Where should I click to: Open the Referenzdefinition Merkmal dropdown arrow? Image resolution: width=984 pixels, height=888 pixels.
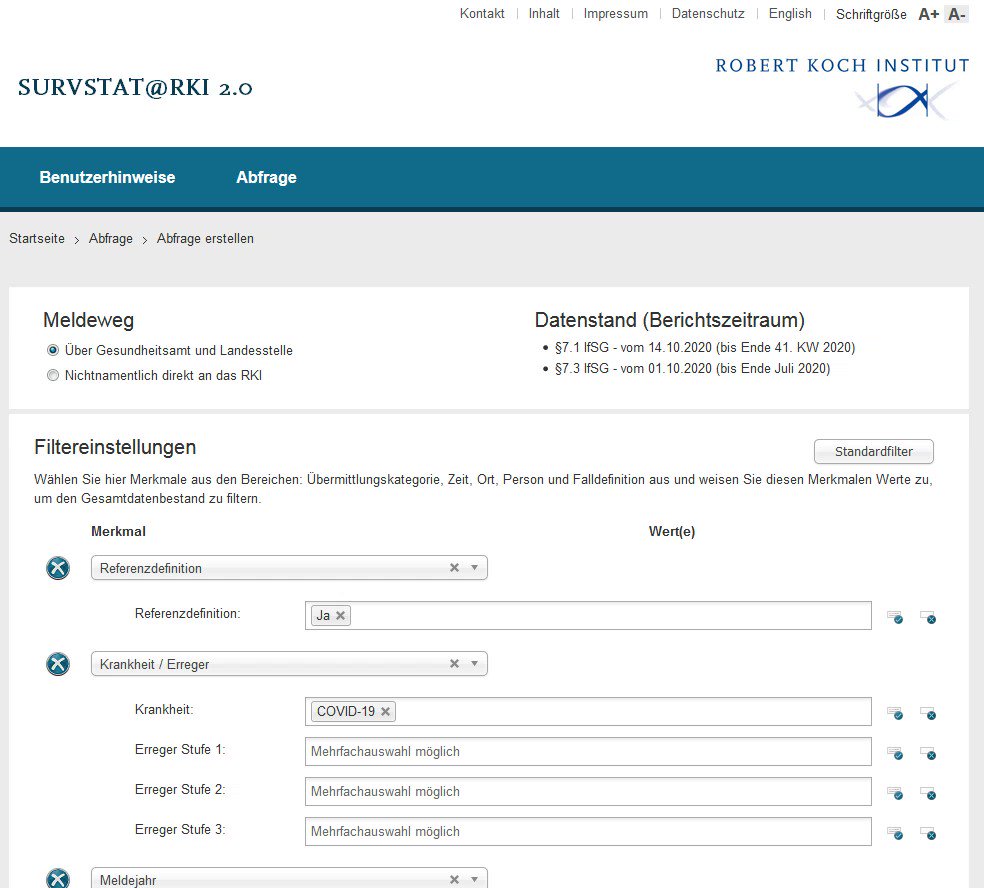[474, 567]
